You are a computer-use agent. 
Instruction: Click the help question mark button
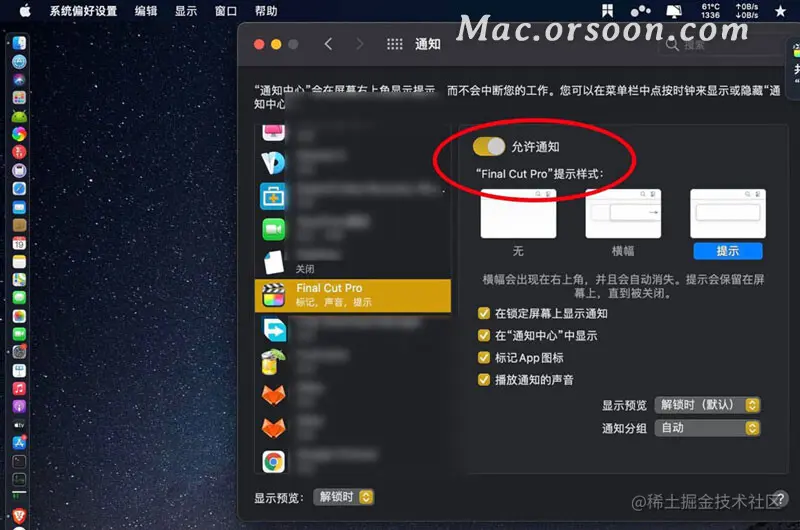(779, 498)
